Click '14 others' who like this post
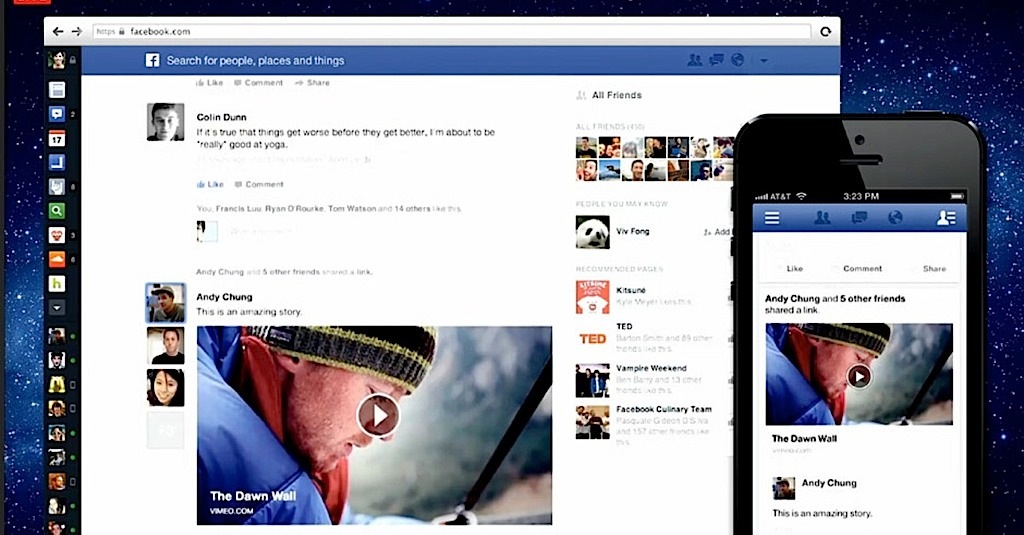1024x535 pixels. click(412, 209)
